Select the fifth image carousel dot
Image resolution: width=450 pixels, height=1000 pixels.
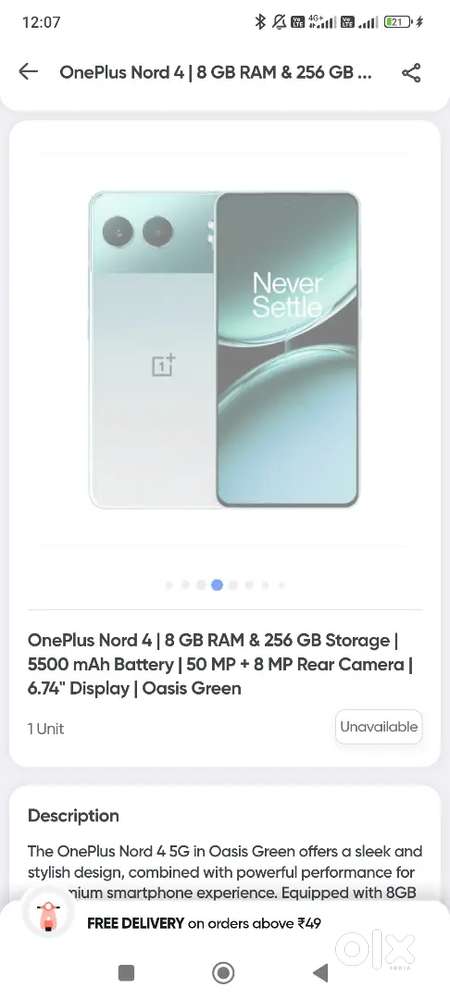coord(233,584)
